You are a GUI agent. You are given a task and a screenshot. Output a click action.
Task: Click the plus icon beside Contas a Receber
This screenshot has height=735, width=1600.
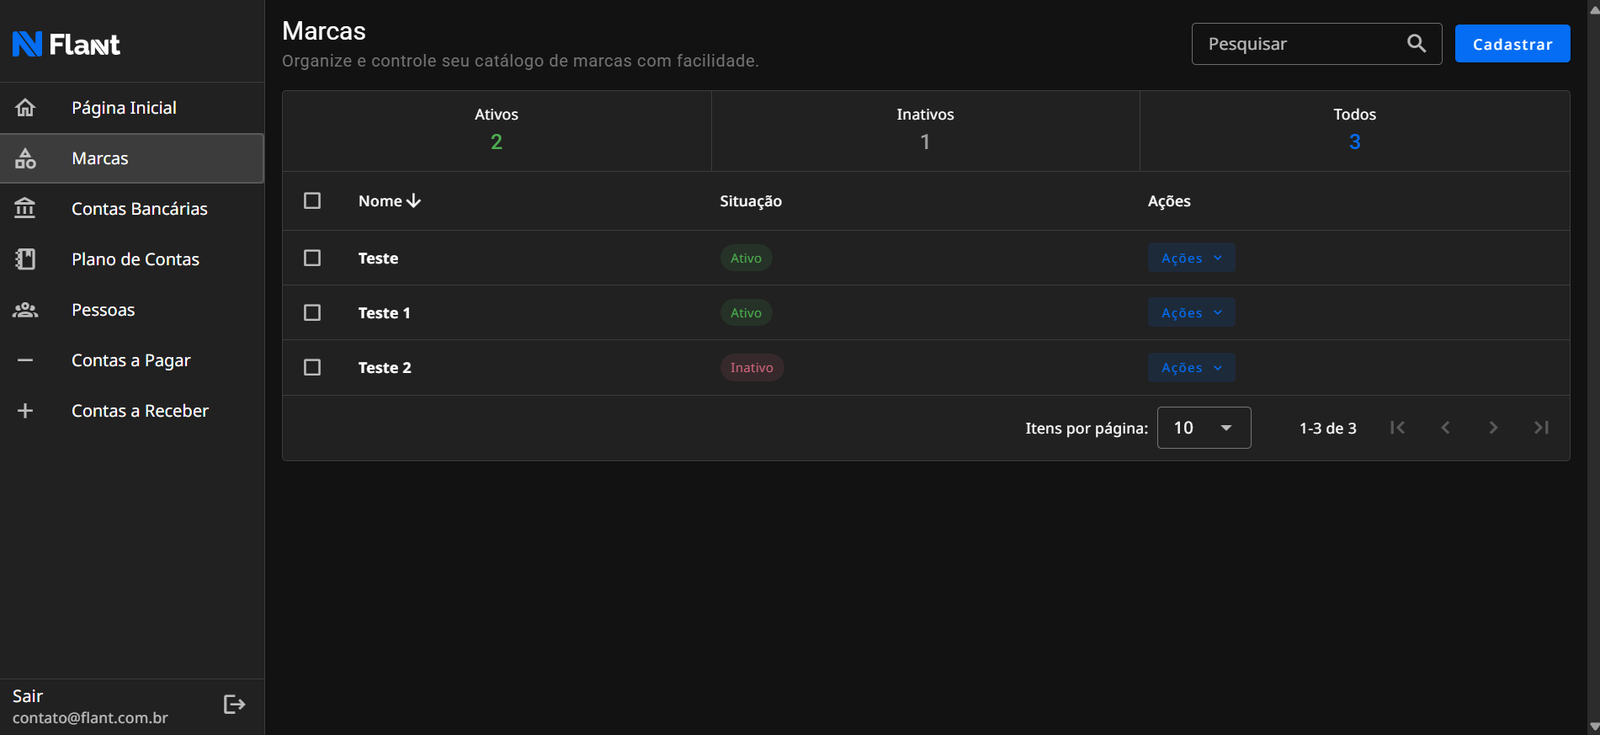coord(25,411)
